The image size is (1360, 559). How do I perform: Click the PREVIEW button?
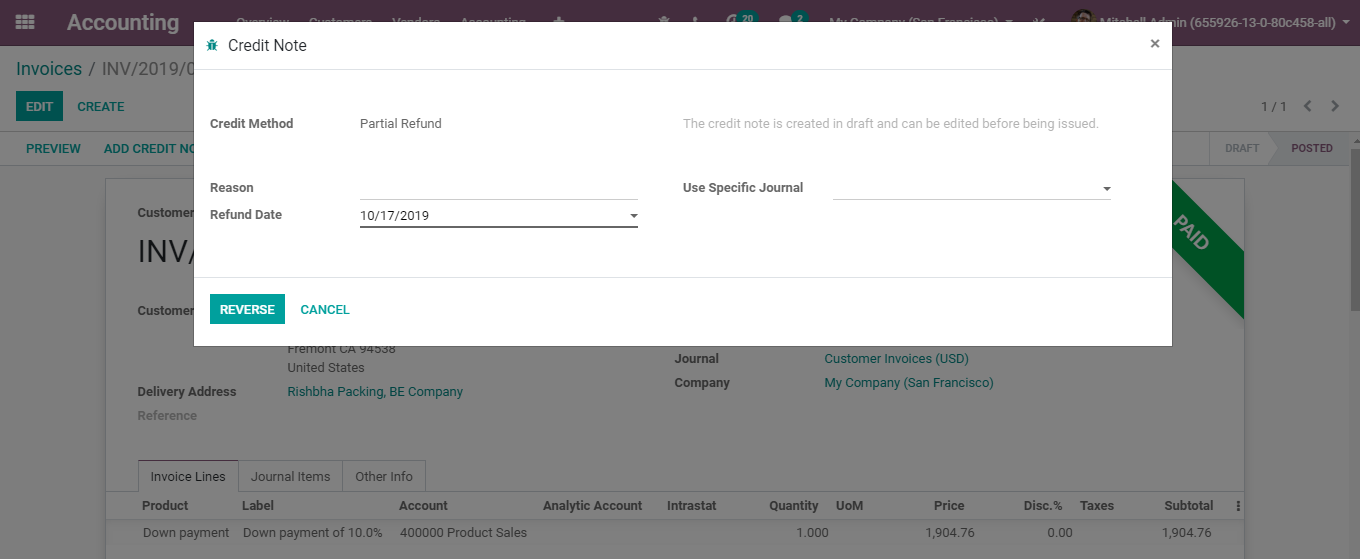(x=53, y=148)
